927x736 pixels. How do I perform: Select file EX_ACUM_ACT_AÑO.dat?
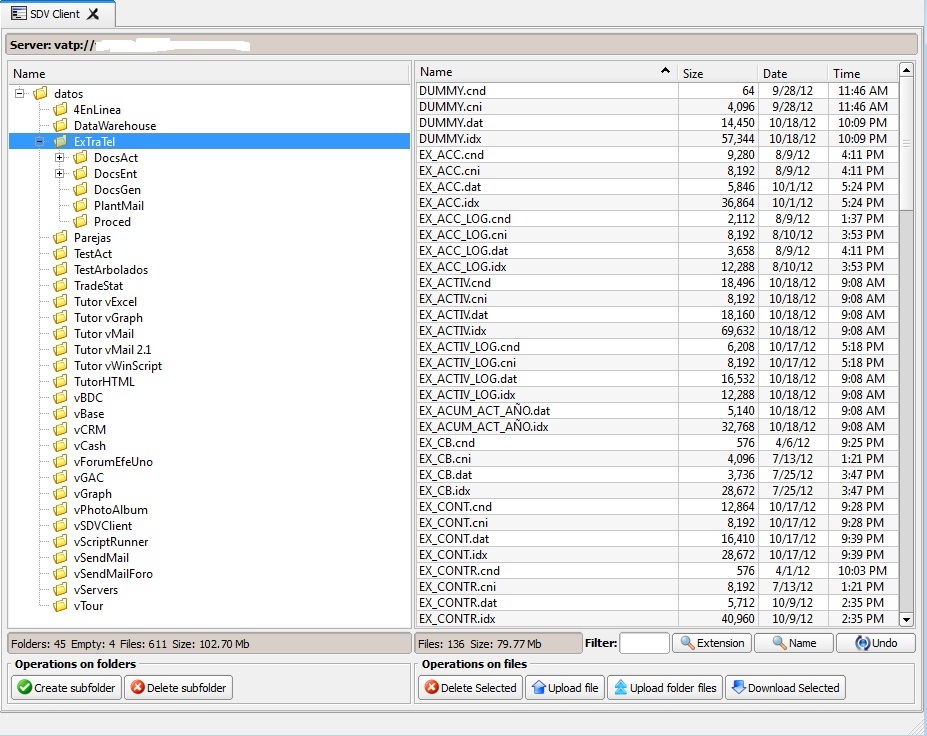pos(657,410)
